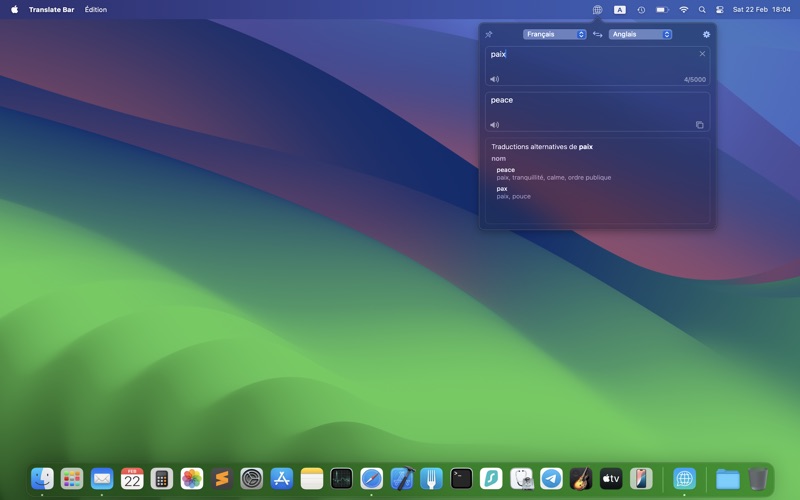The height and width of the screenshot is (500, 800).
Task: Open Safari from the Dock
Action: click(x=371, y=479)
